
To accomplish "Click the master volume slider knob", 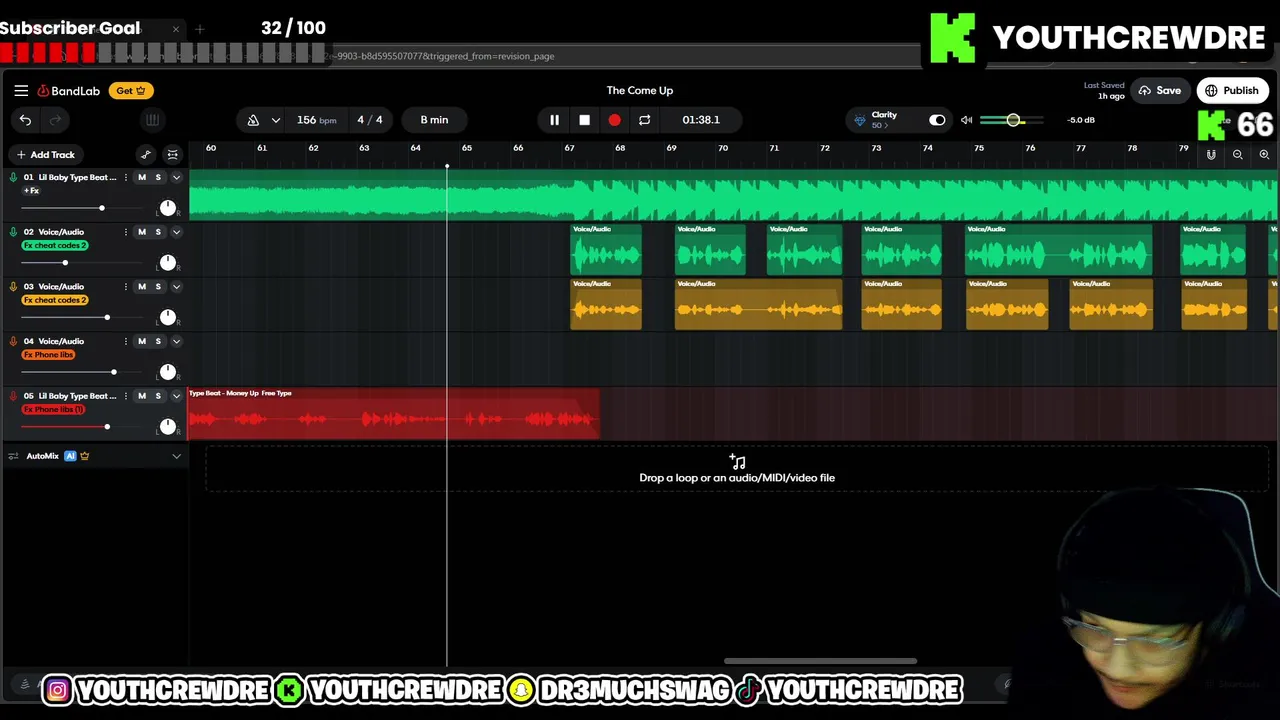I will coord(1013,120).
